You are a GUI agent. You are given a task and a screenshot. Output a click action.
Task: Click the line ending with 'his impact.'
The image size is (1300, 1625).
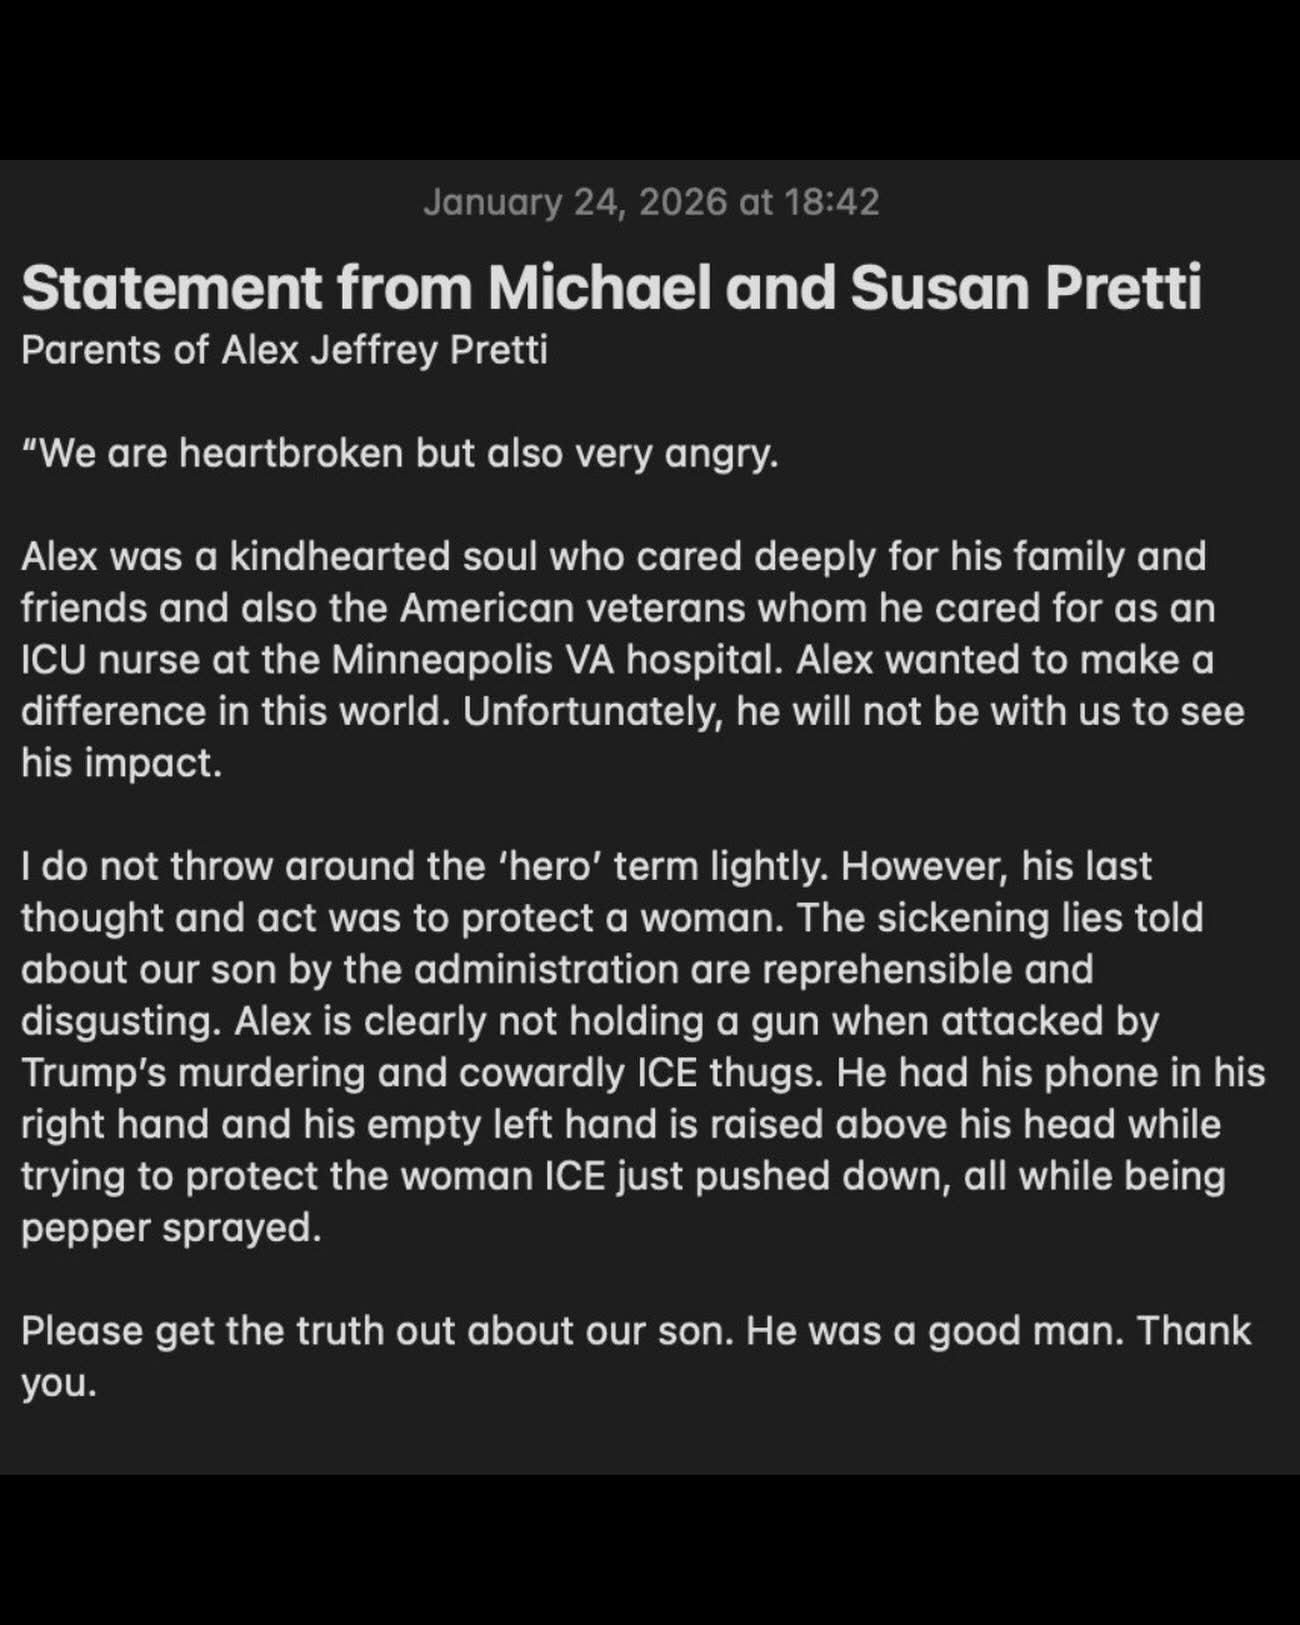(121, 763)
